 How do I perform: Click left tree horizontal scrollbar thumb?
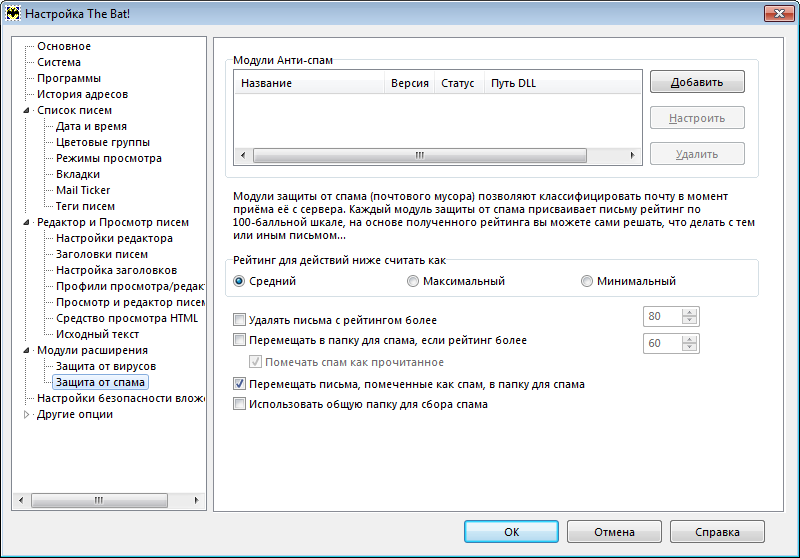(98, 500)
